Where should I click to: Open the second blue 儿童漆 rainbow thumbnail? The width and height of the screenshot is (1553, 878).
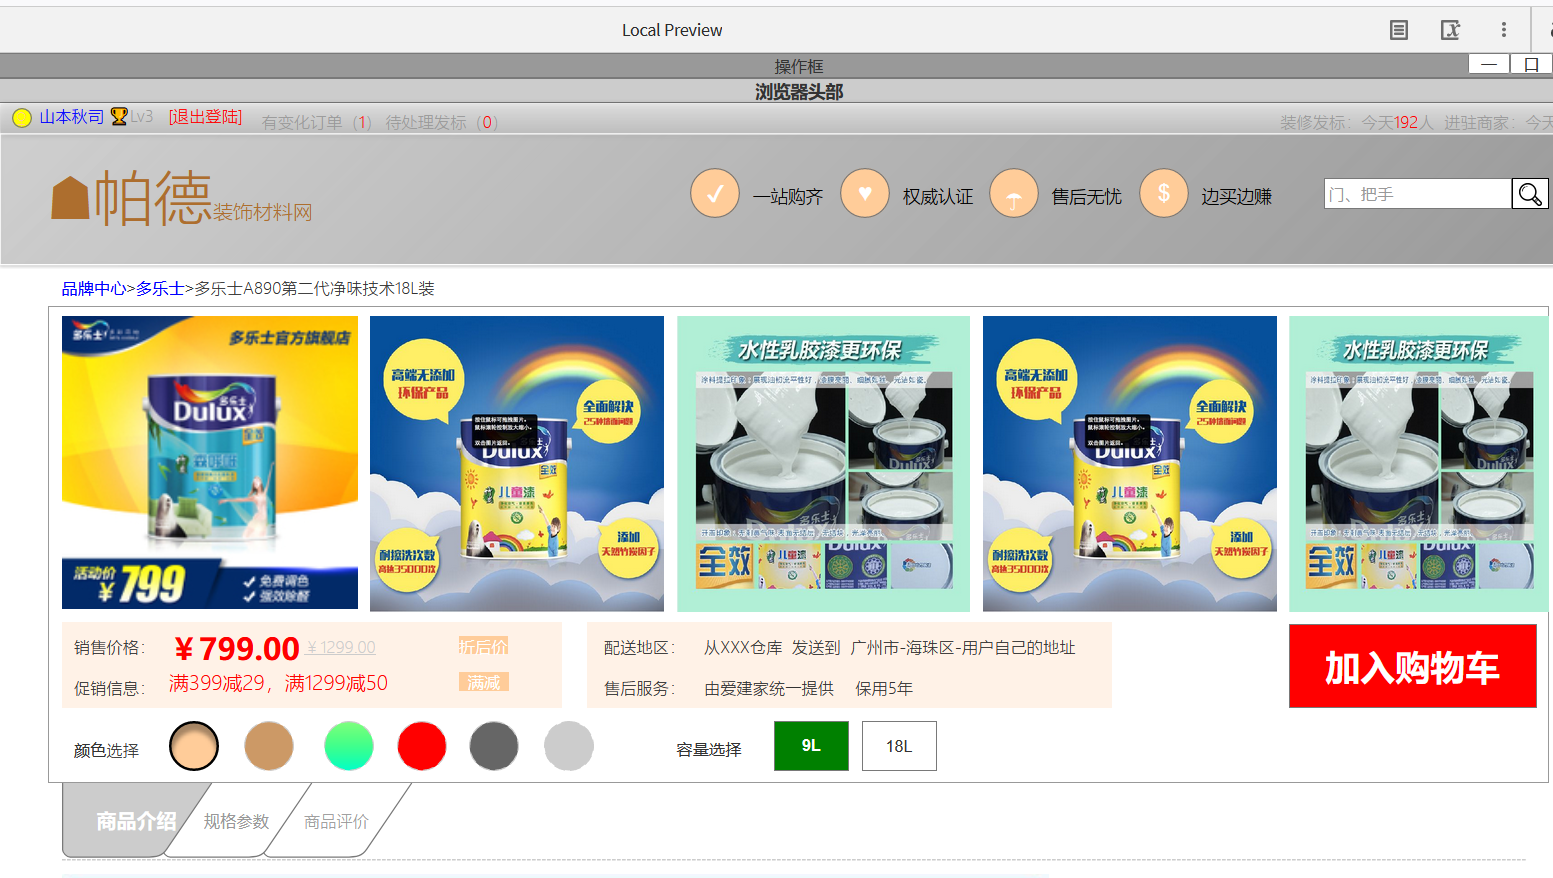1130,463
